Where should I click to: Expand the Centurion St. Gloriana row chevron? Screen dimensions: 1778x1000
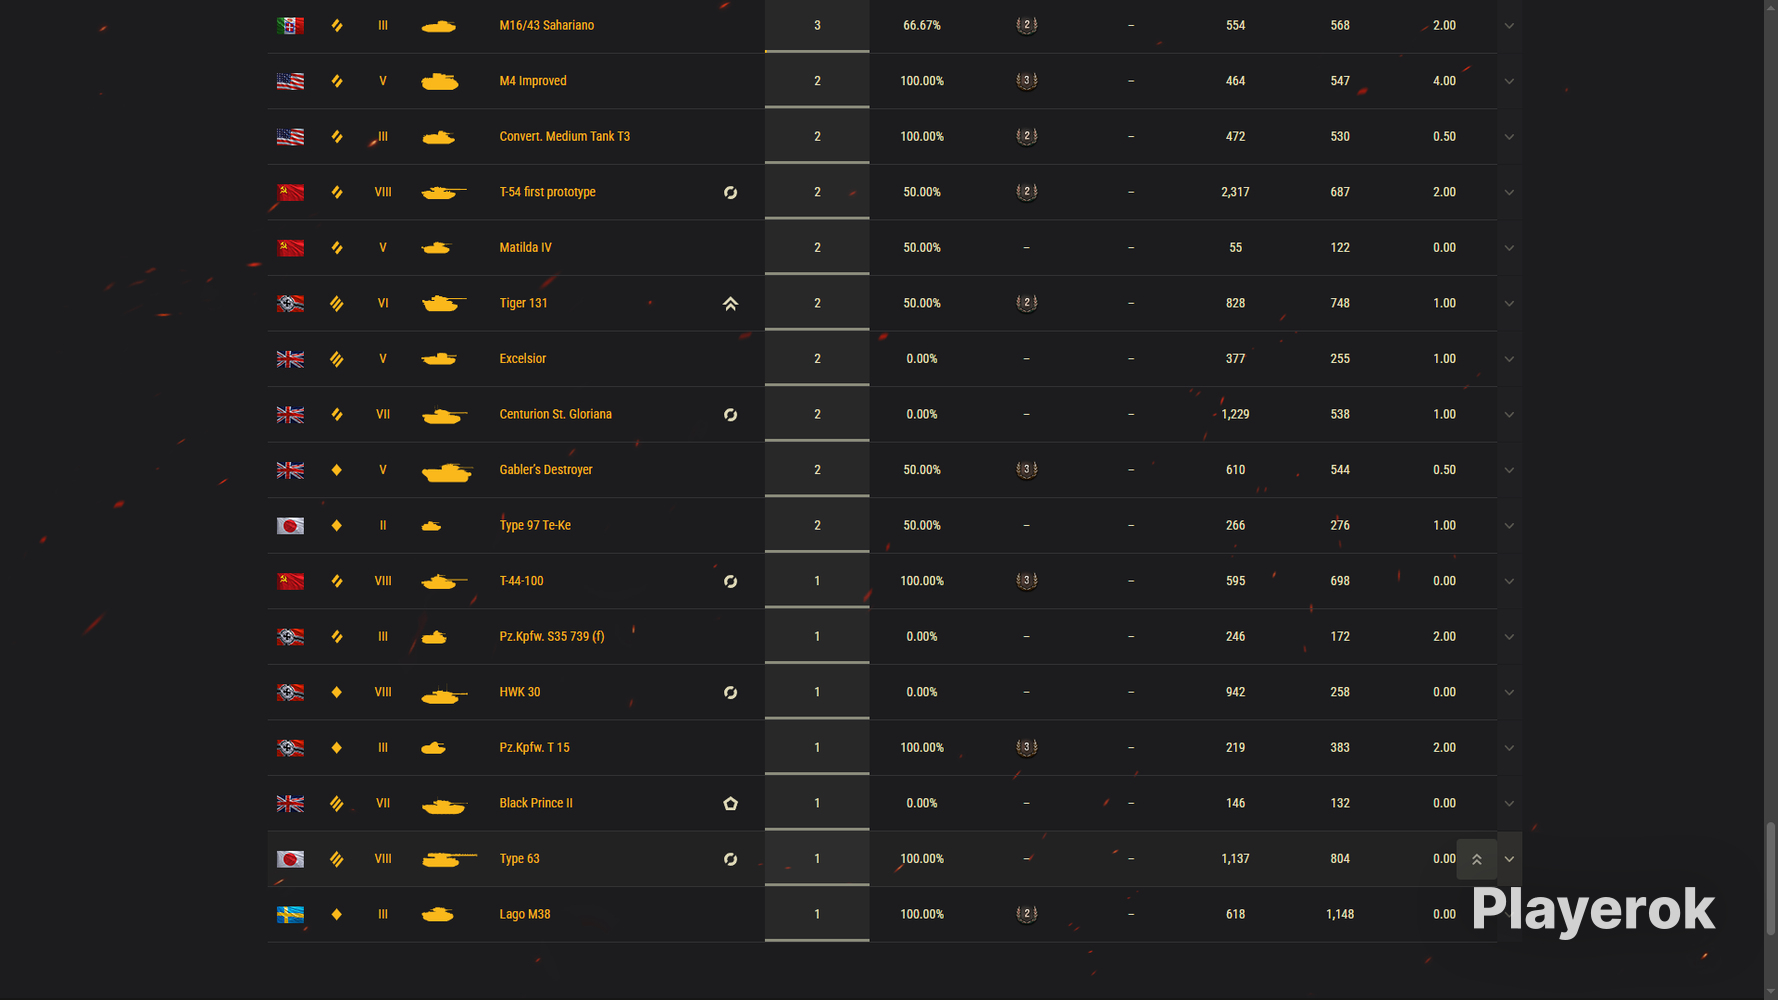click(x=1509, y=415)
